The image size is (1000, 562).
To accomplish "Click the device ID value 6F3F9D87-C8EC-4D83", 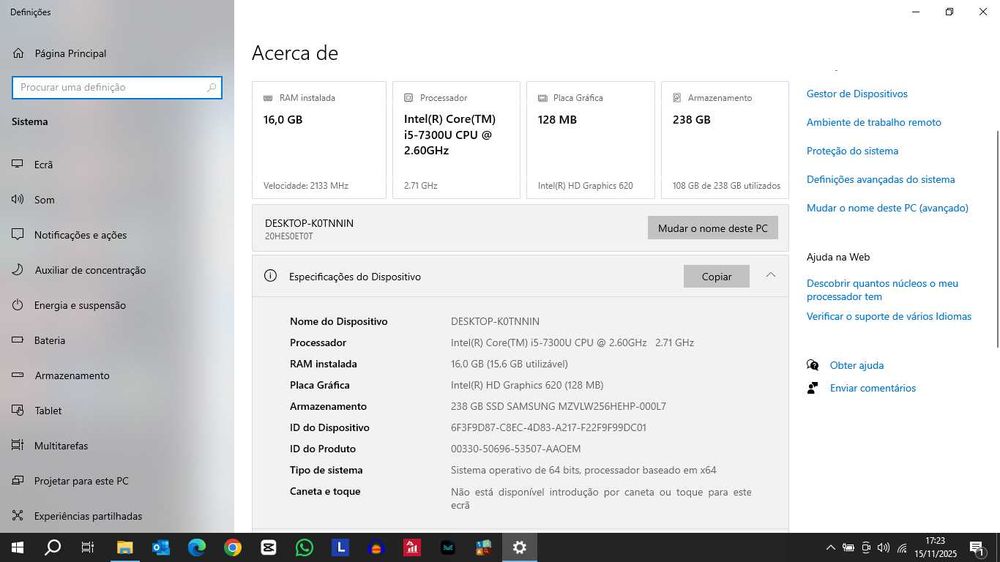I will (x=548, y=427).
